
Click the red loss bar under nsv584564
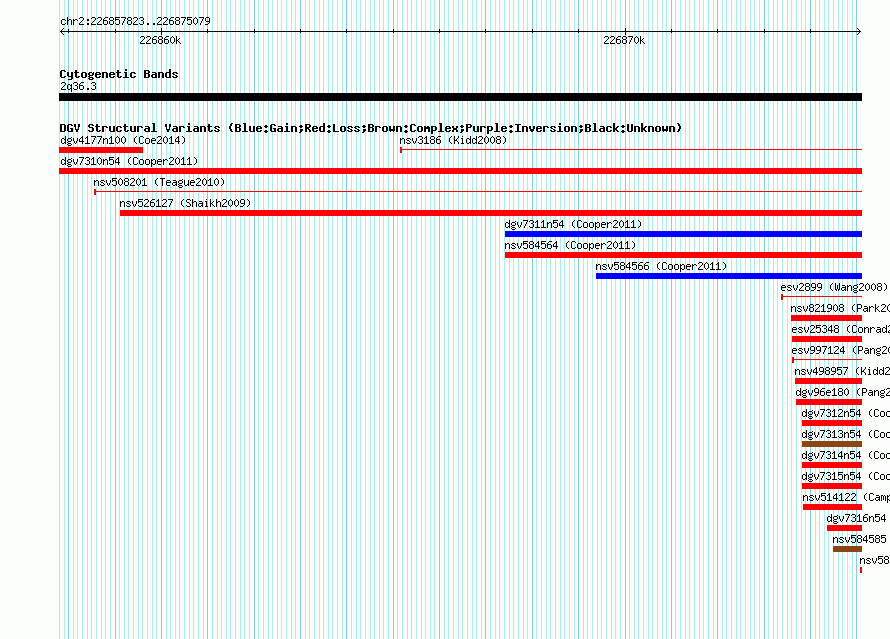(683, 255)
